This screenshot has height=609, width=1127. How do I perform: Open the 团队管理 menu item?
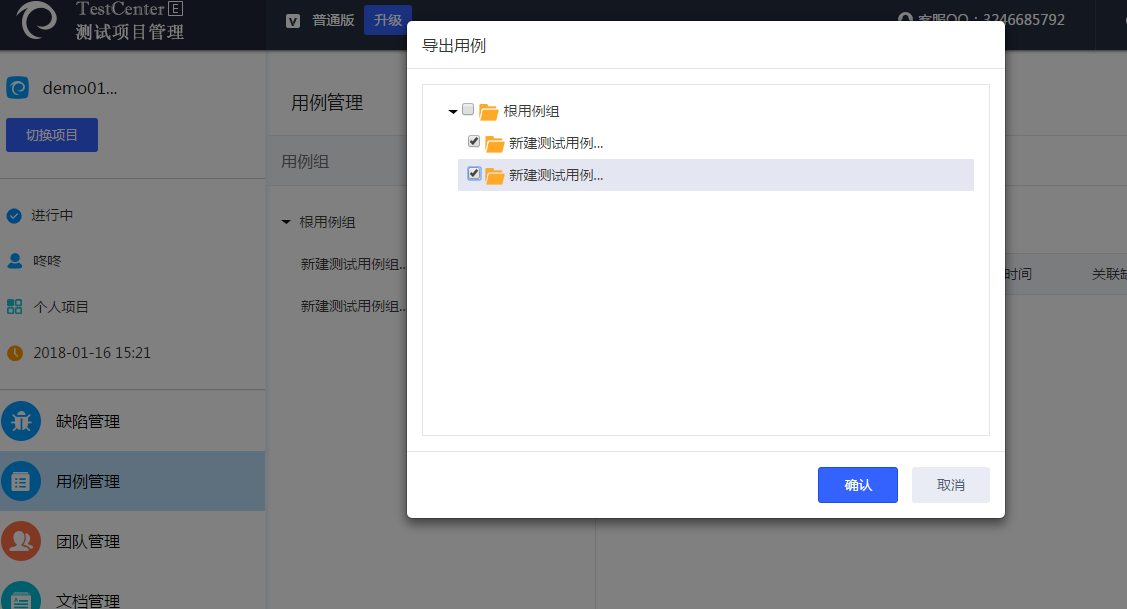point(88,542)
